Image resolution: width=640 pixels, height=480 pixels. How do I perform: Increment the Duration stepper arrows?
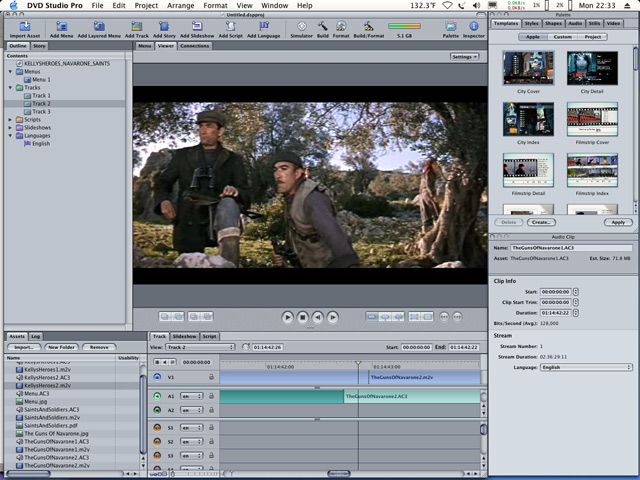(x=576, y=313)
